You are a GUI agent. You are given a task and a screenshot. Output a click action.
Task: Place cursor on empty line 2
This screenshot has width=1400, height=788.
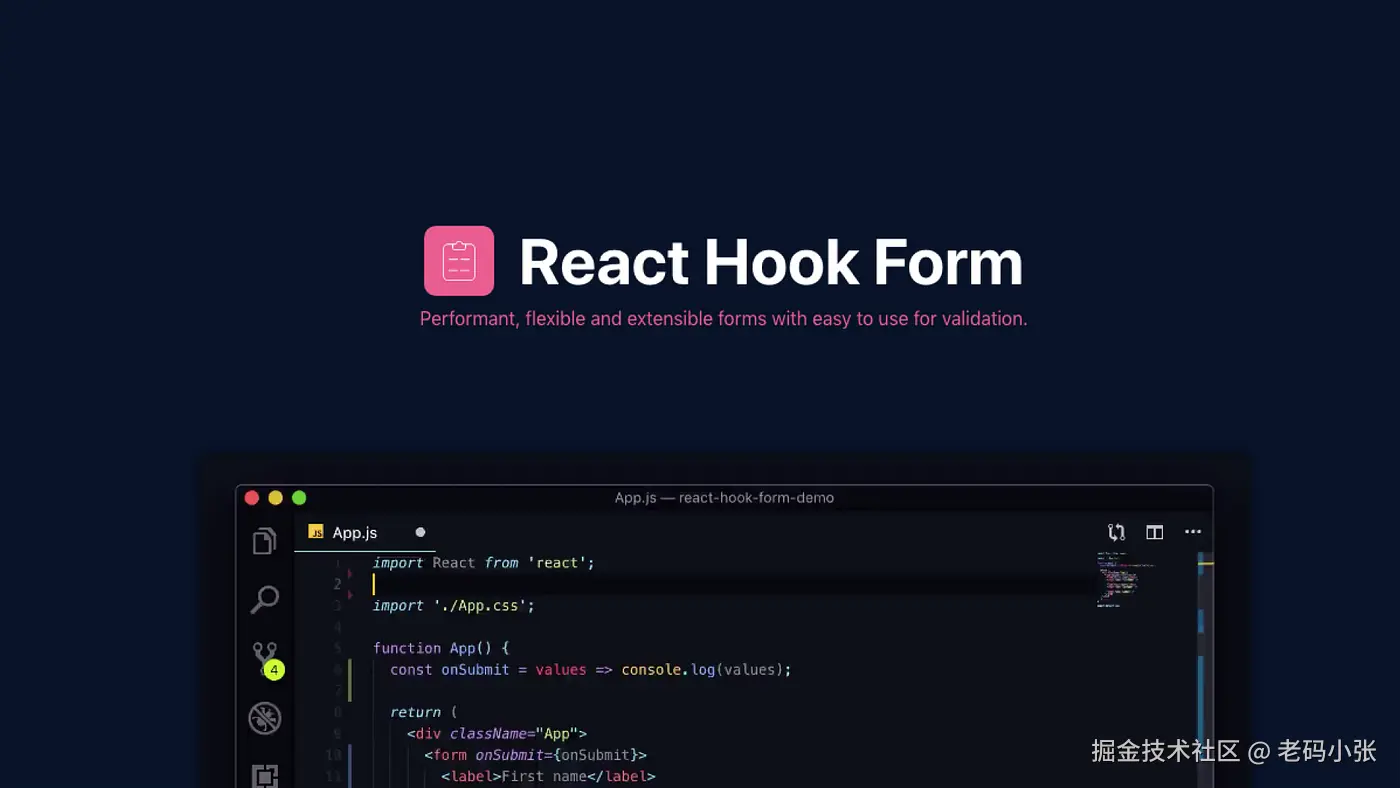[x=730, y=584]
